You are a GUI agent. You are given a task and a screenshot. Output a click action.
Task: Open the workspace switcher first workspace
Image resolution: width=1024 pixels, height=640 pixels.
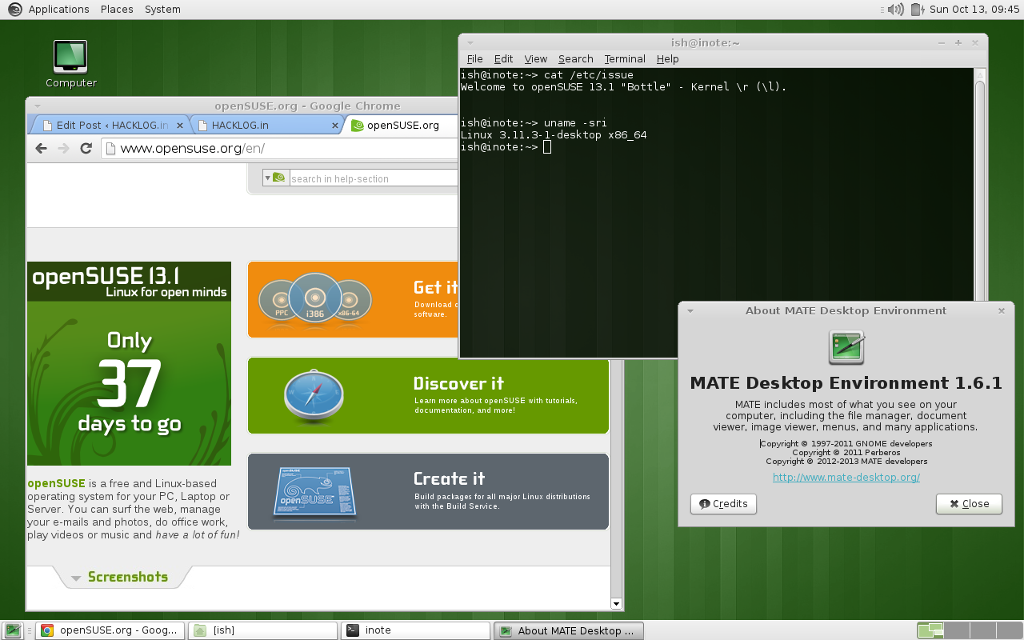[930, 630]
